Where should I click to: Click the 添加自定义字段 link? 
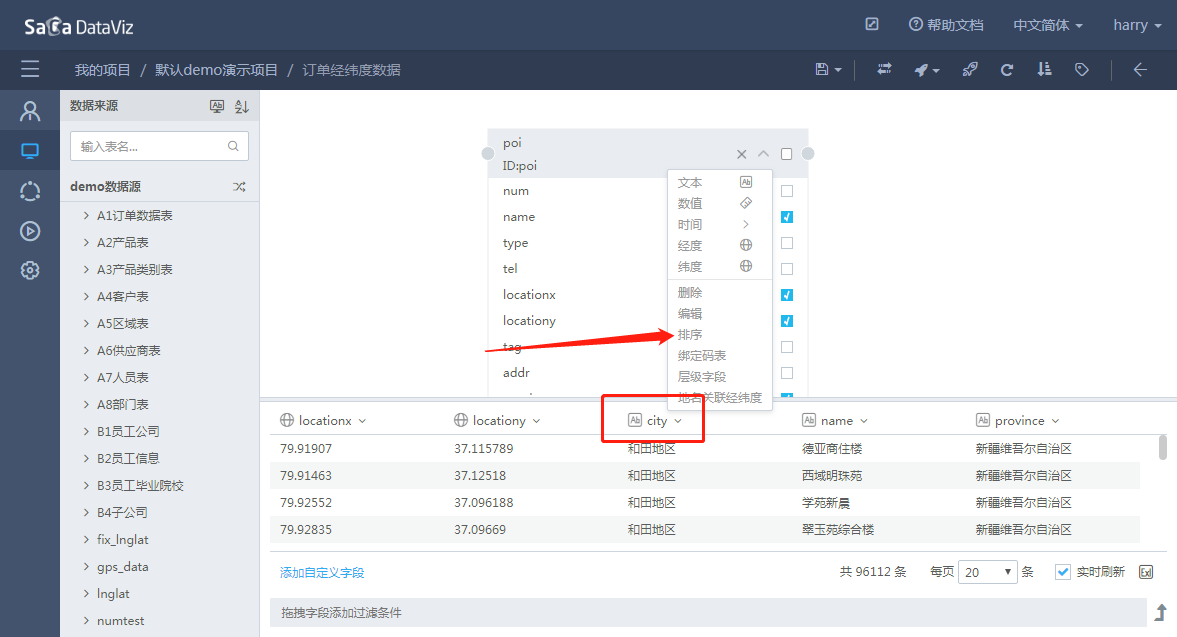pos(322,573)
